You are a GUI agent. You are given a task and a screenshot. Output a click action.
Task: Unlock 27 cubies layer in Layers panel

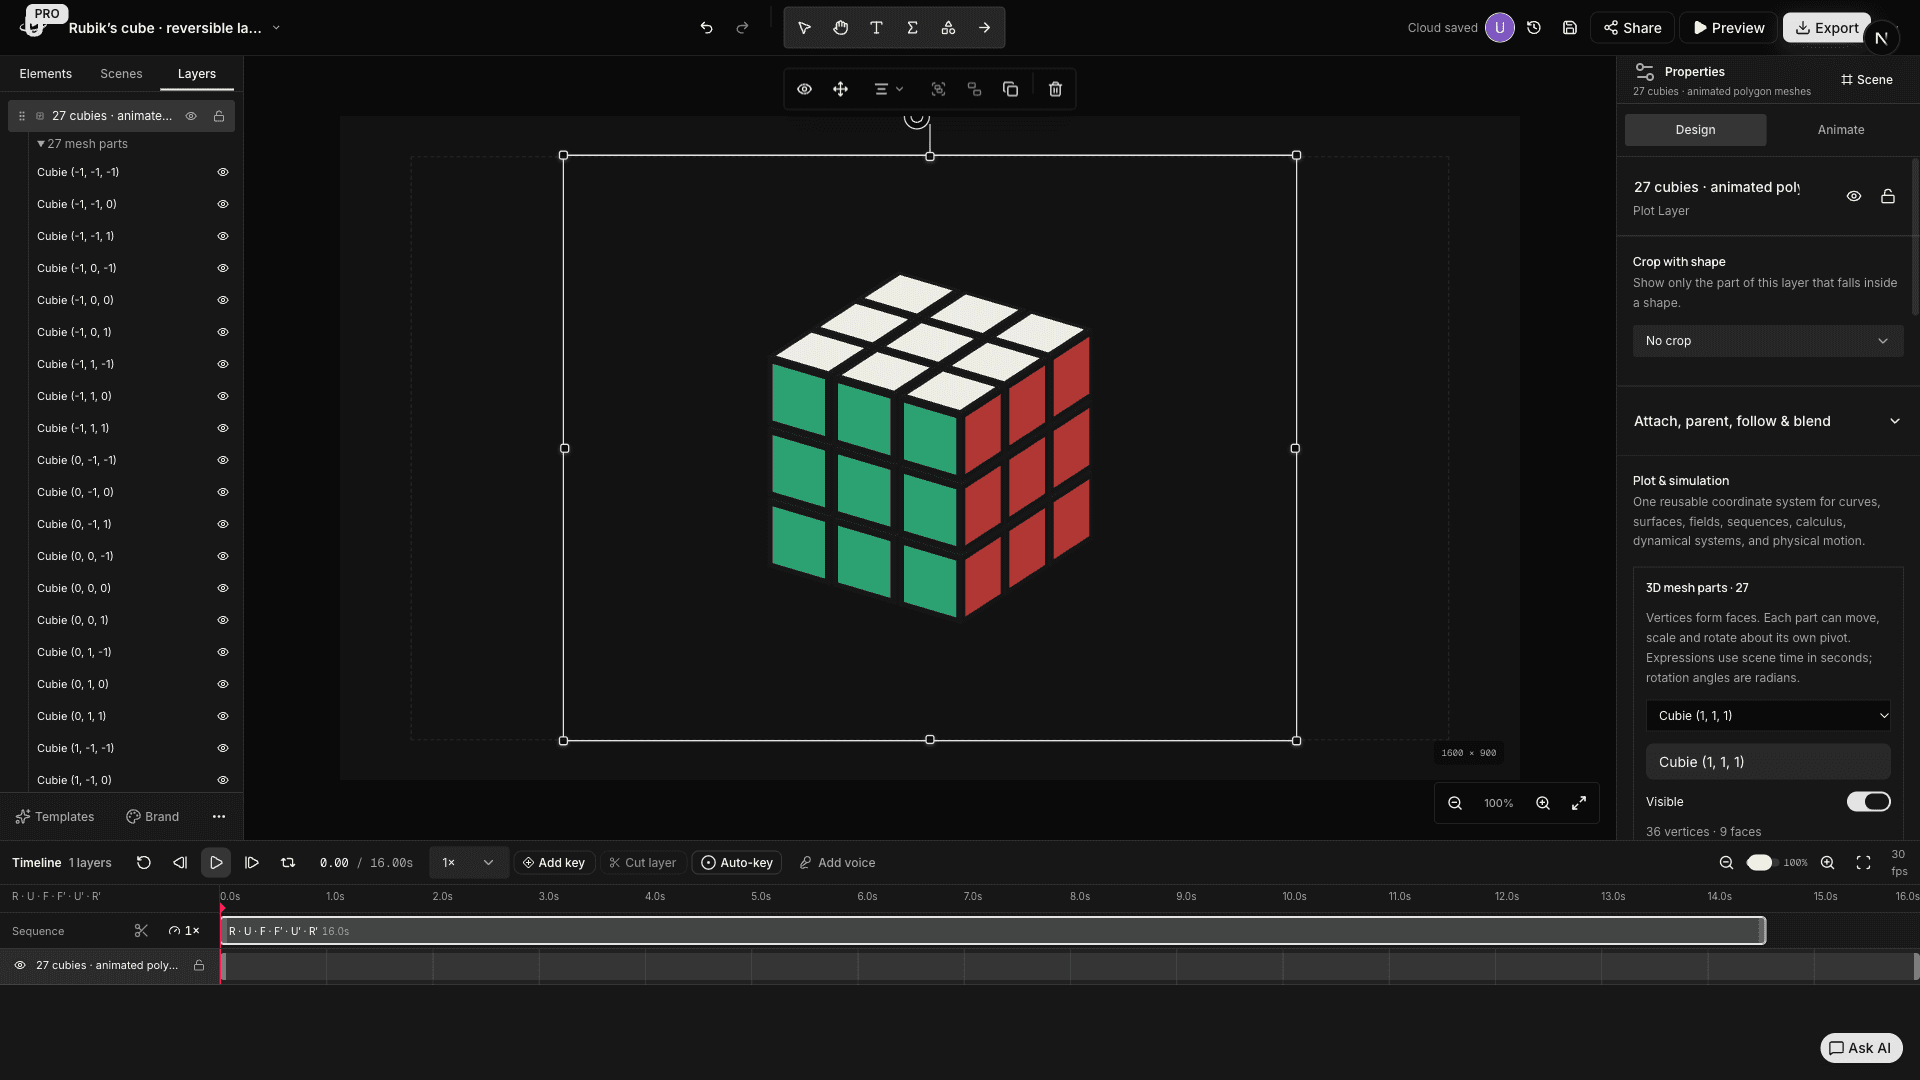tap(219, 116)
